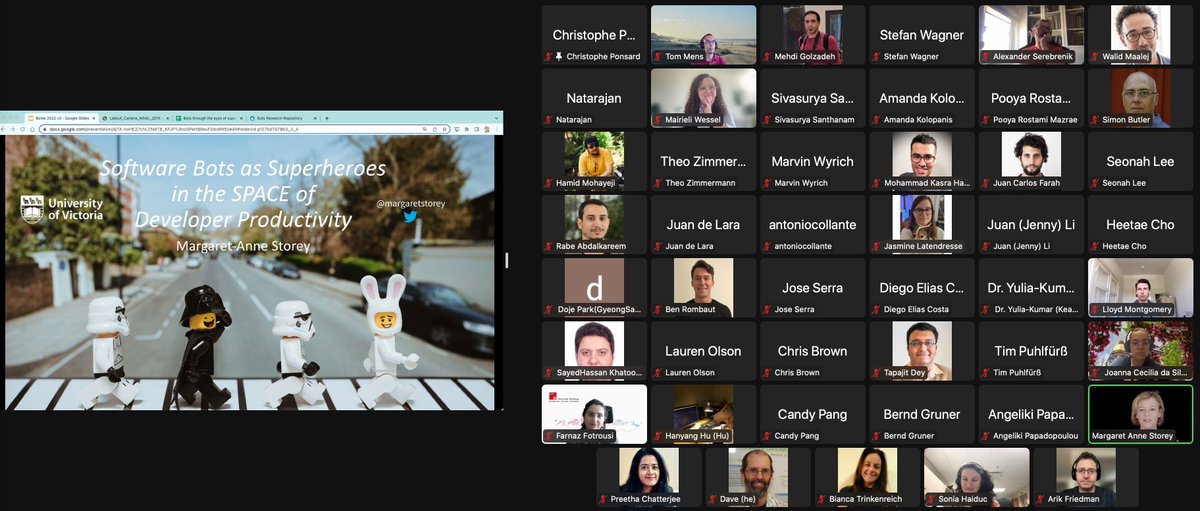Image resolution: width=1200 pixels, height=511 pixels.
Task: Click muted mic icon of Farnaz Fotrousi
Action: point(548,436)
